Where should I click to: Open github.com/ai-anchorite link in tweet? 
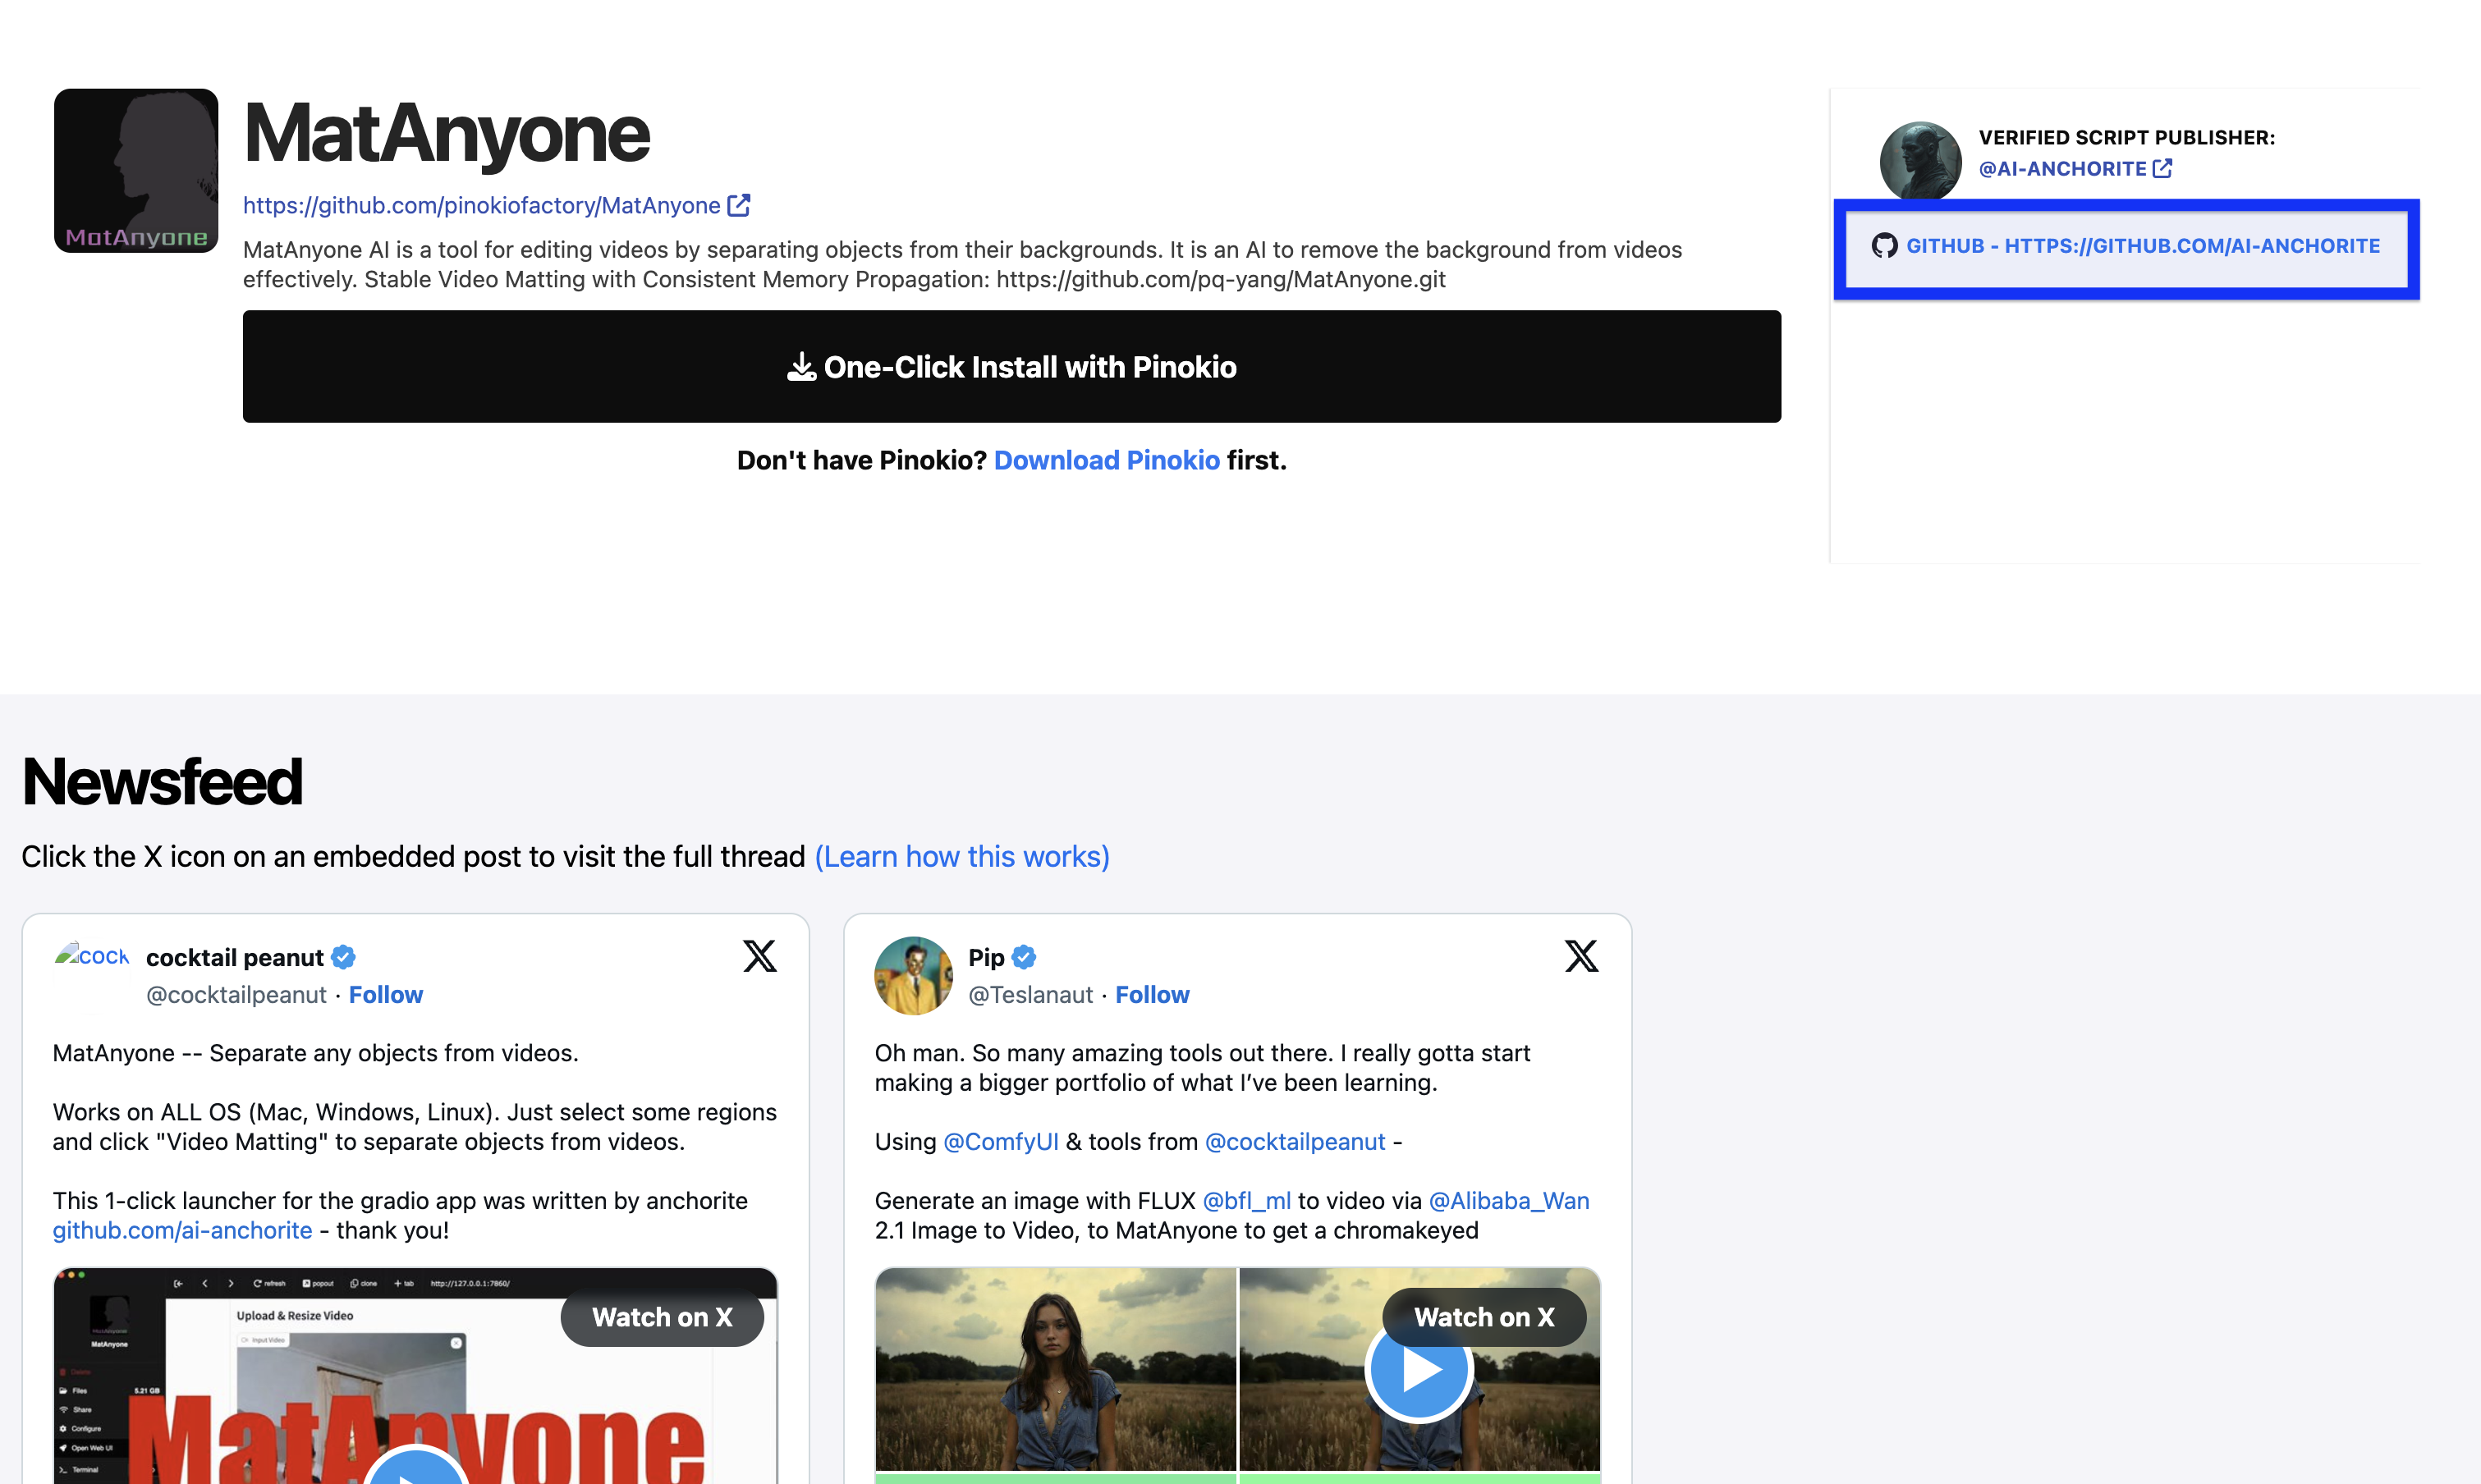coord(182,1231)
